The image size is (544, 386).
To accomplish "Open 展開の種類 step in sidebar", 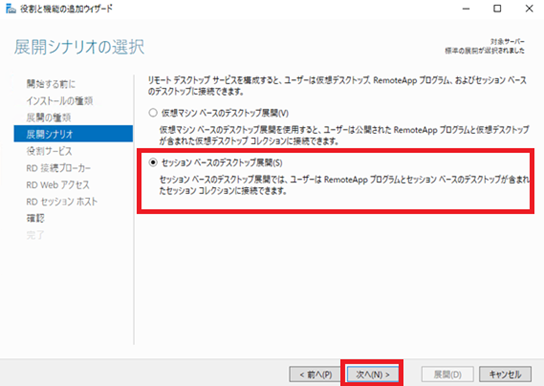I will pyautogui.click(x=49, y=117).
